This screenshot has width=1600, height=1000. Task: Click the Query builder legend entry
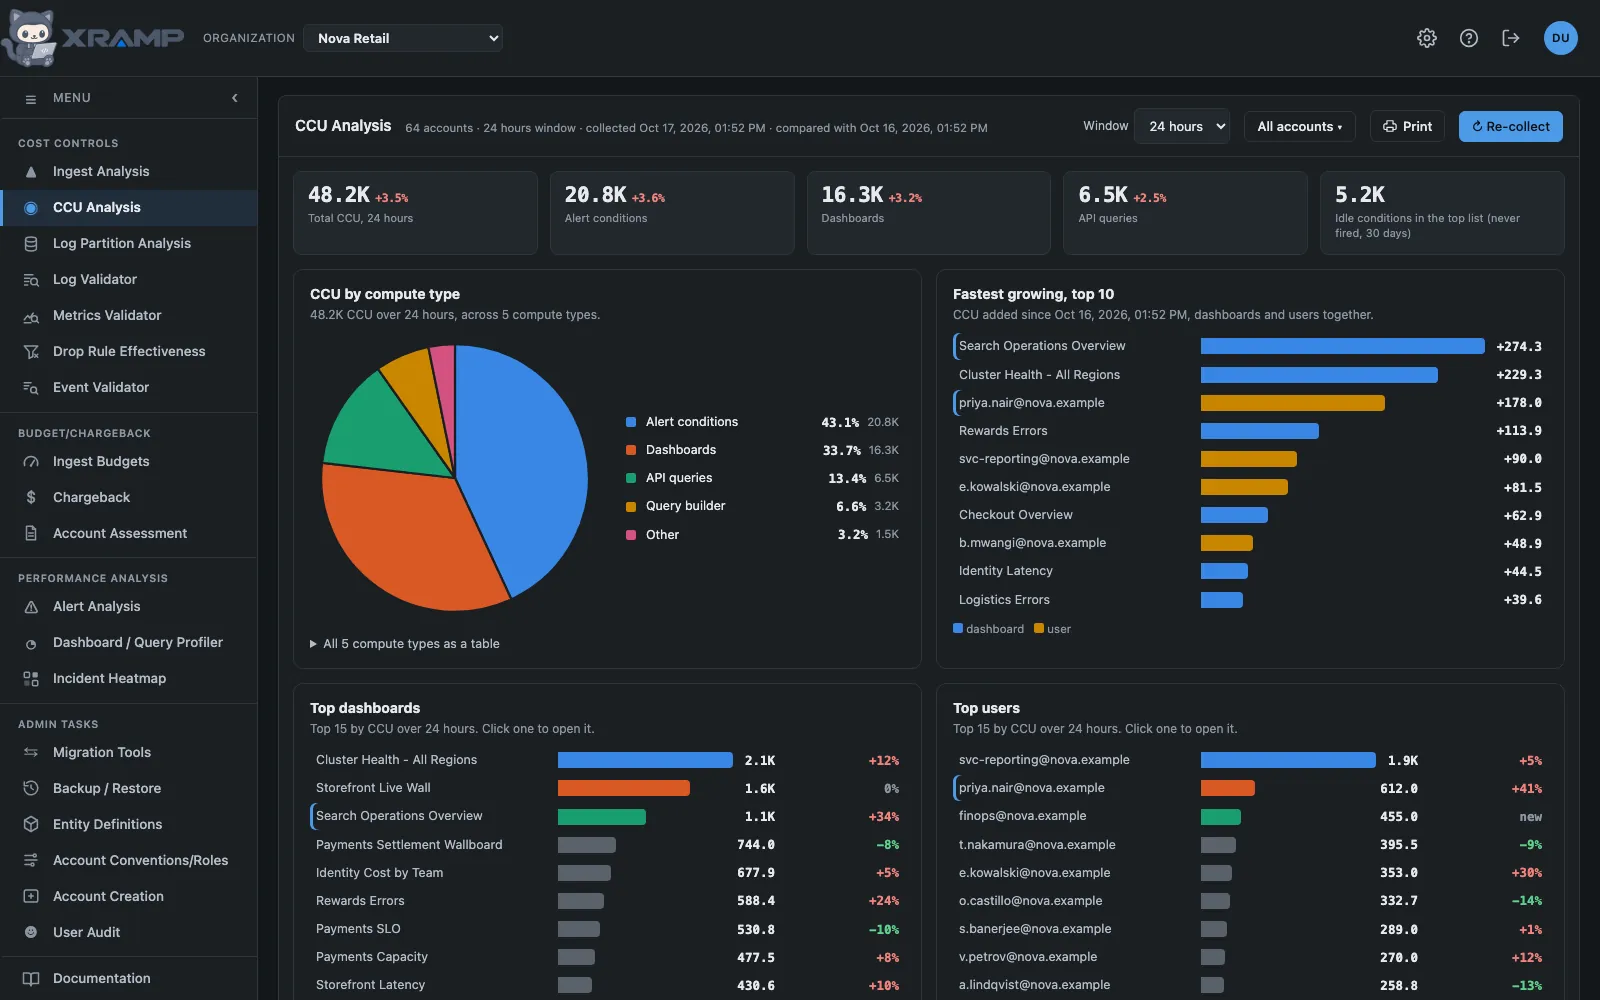click(x=762, y=506)
